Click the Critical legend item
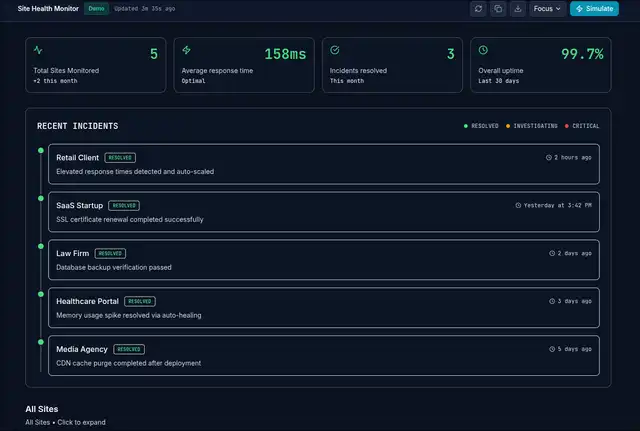 point(582,127)
